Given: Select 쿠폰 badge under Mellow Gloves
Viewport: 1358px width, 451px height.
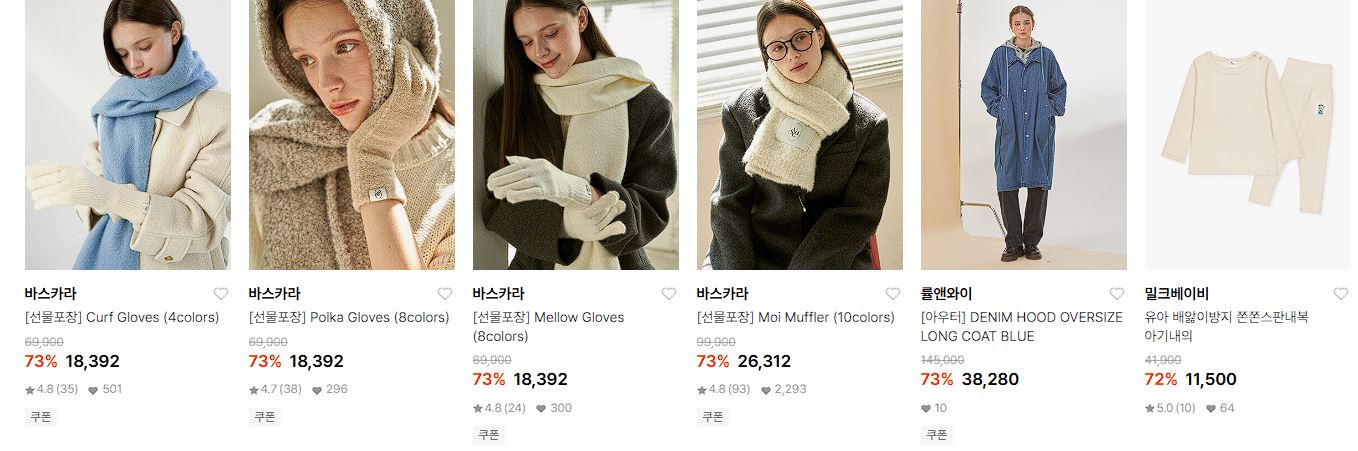Looking at the screenshot, I should (489, 435).
